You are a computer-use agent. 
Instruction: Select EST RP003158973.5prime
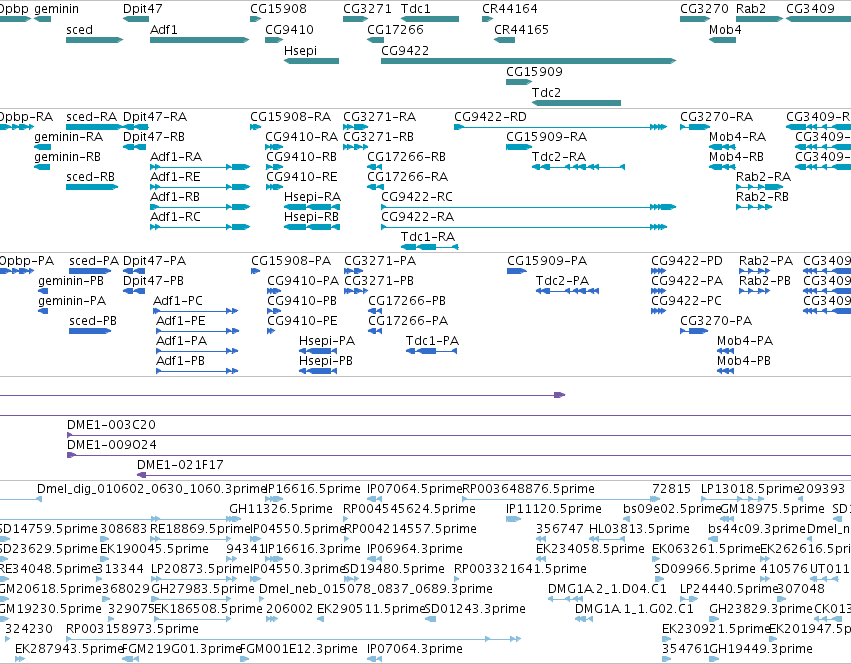point(293,639)
